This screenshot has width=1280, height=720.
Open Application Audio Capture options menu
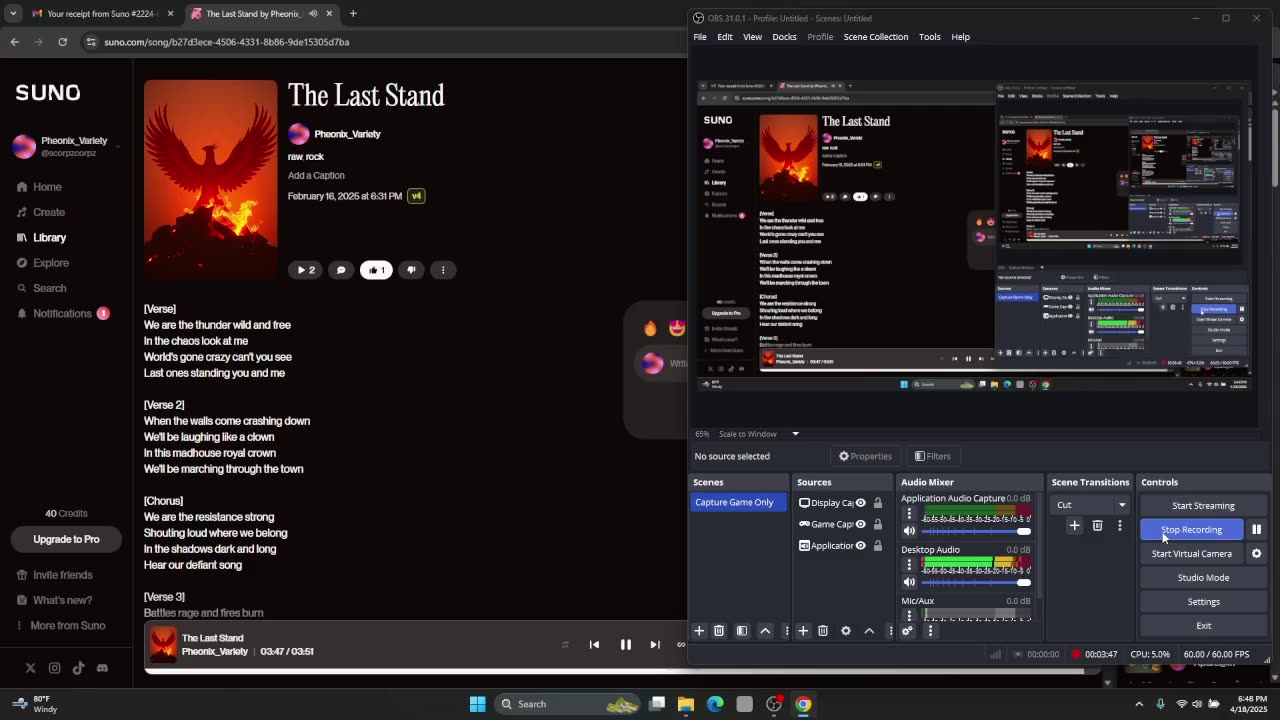pos(909,514)
